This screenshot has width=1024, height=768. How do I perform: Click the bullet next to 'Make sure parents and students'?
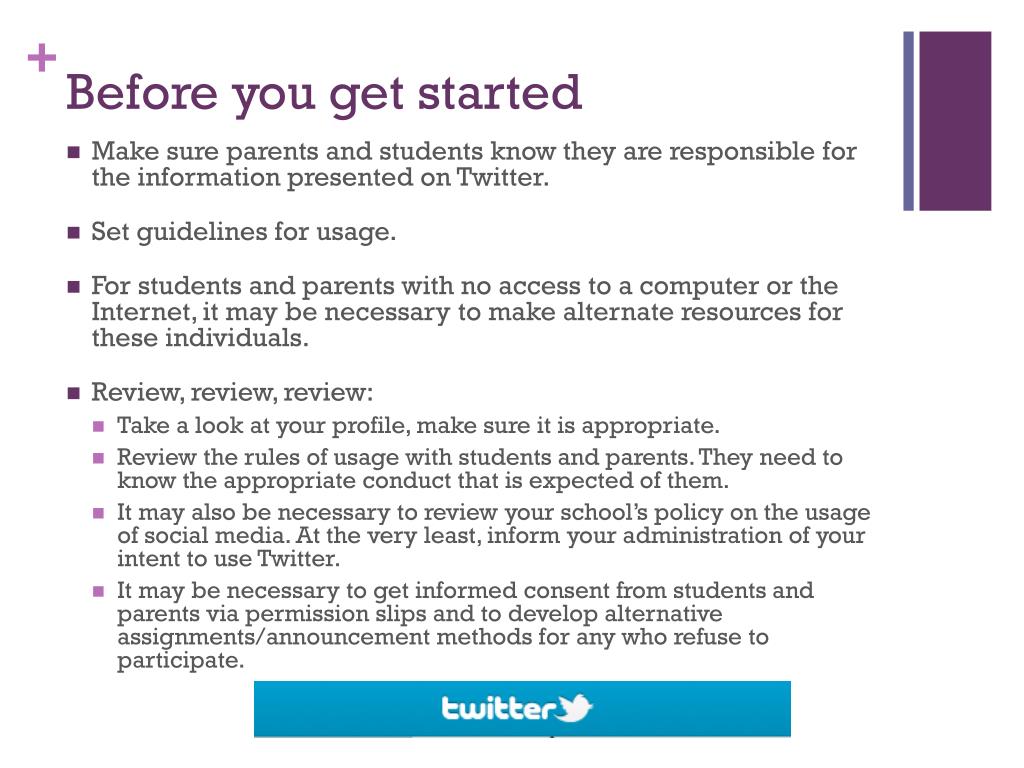point(73,153)
